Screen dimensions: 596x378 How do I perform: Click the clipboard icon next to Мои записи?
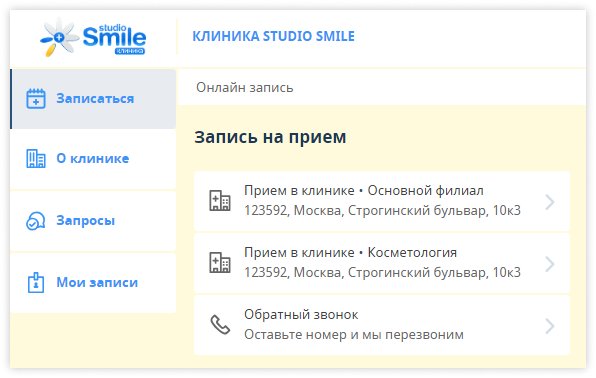[36, 283]
